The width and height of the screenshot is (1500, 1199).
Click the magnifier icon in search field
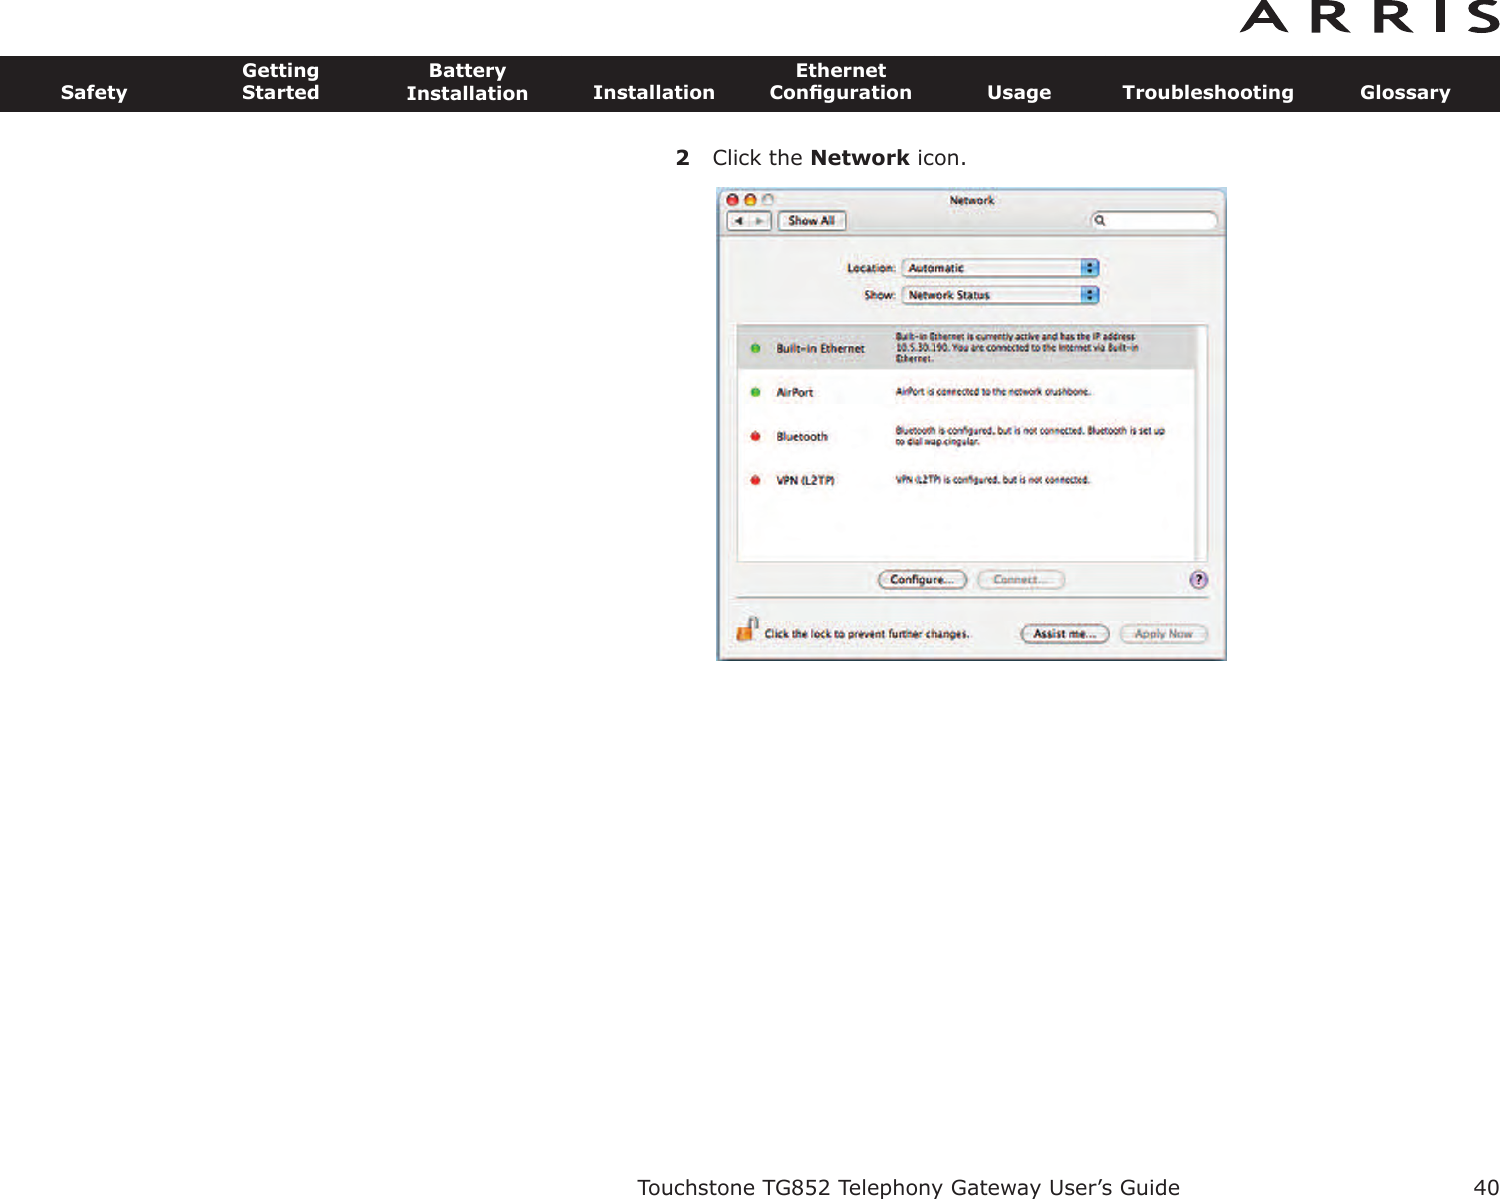(x=1100, y=220)
